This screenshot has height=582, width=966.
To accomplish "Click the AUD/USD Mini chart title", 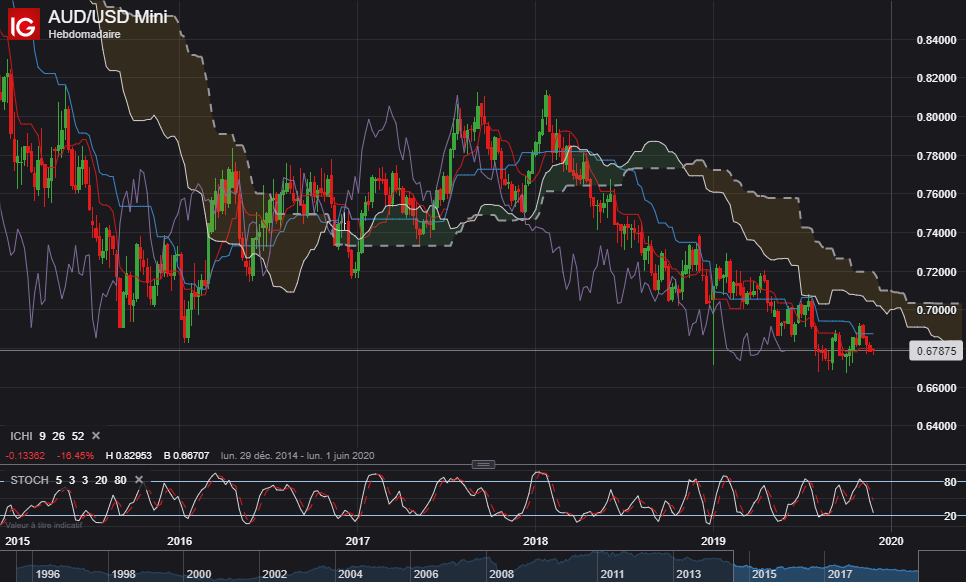I will 107,17.
